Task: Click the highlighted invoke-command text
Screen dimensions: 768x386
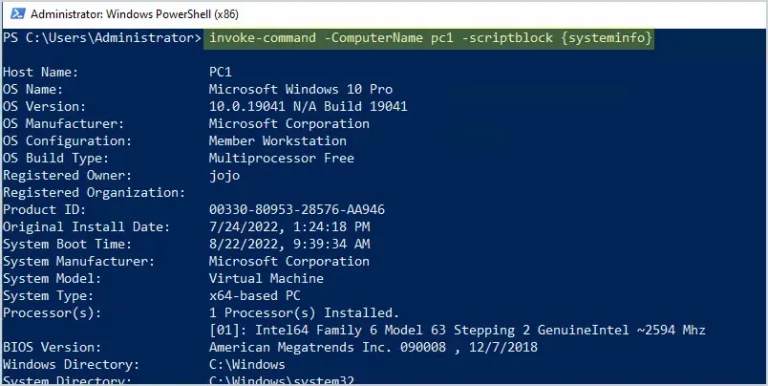Action: tap(431, 38)
